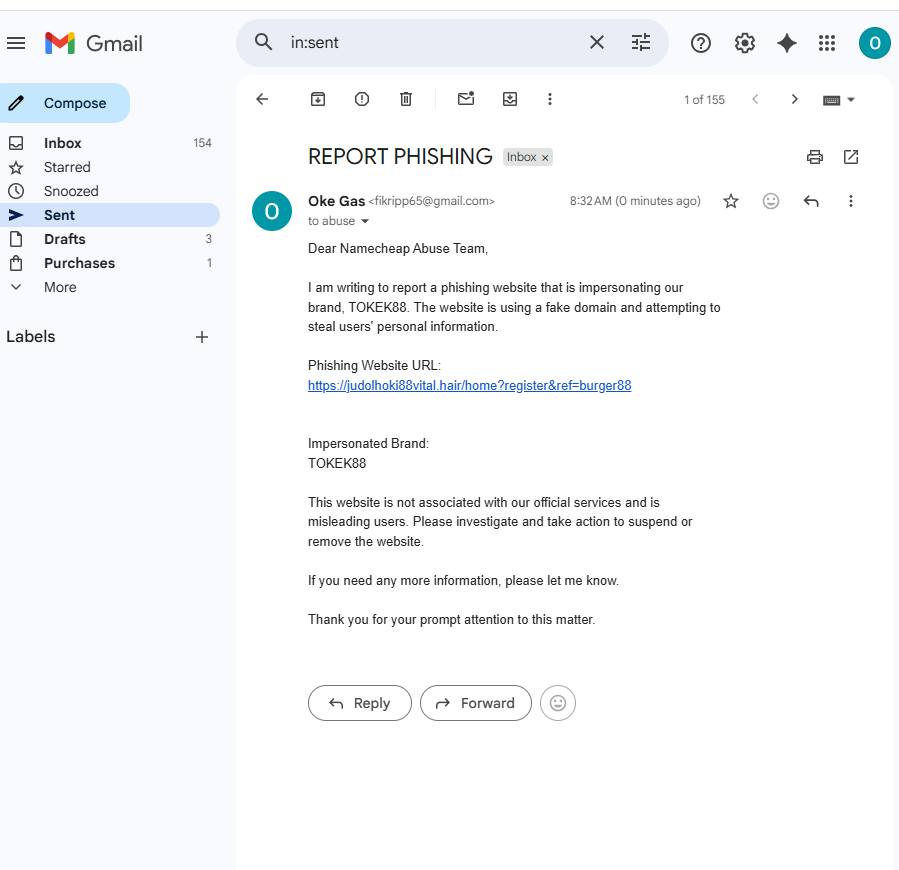The image size is (899, 870).
Task: Click the Compose button
Action: pos(65,103)
